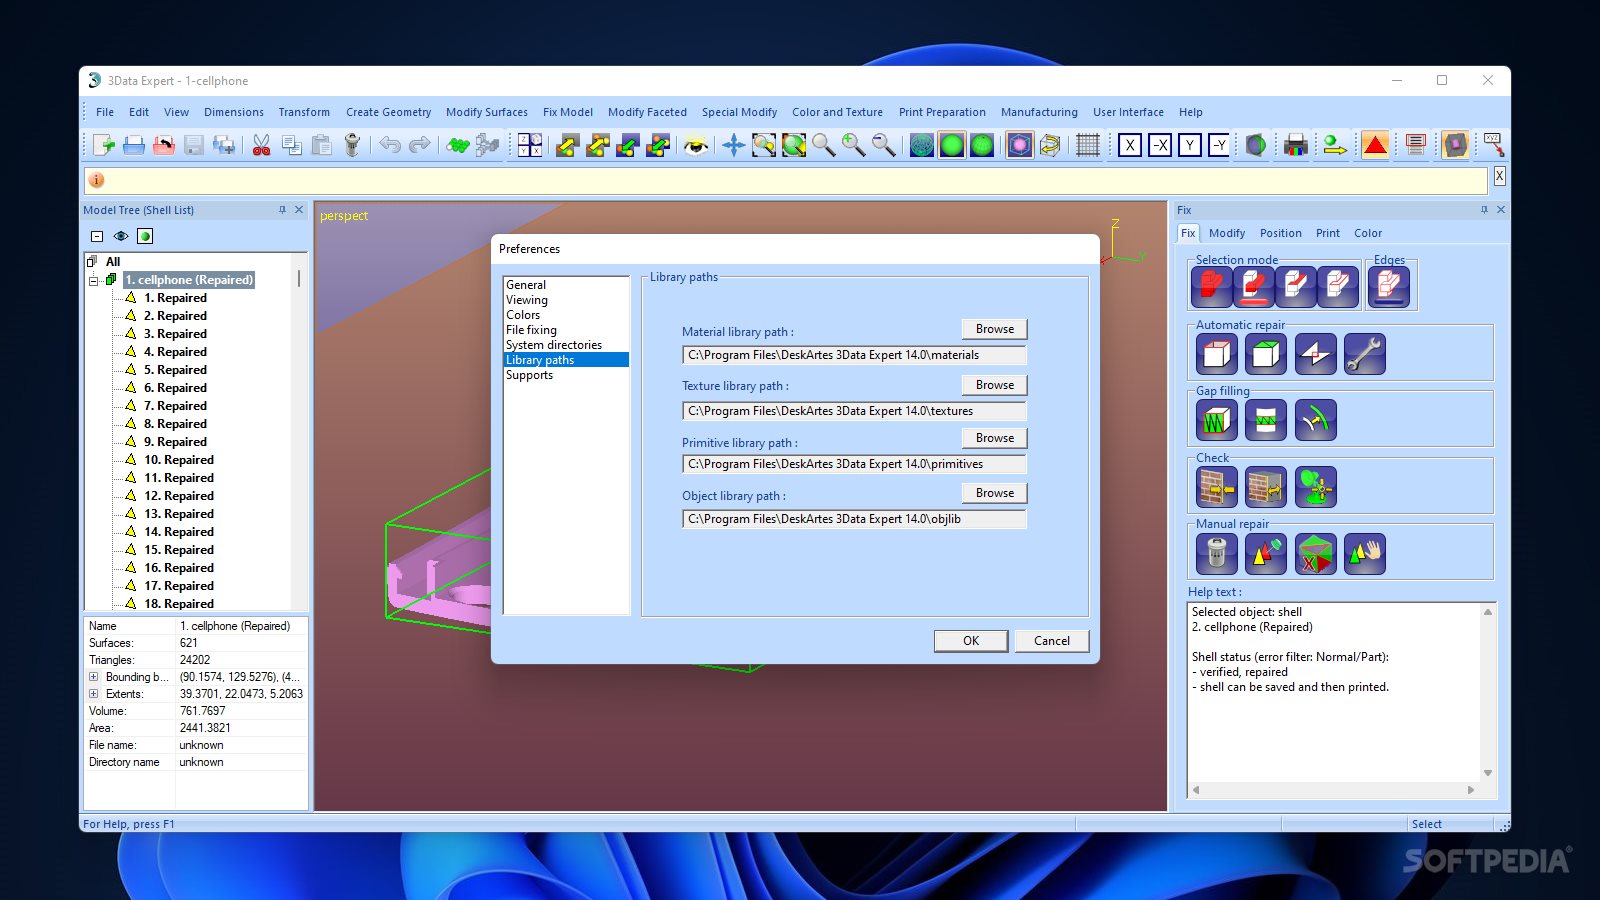The width and height of the screenshot is (1600, 900).
Task: Click the red triangle toolbar icon
Action: tap(1376, 145)
